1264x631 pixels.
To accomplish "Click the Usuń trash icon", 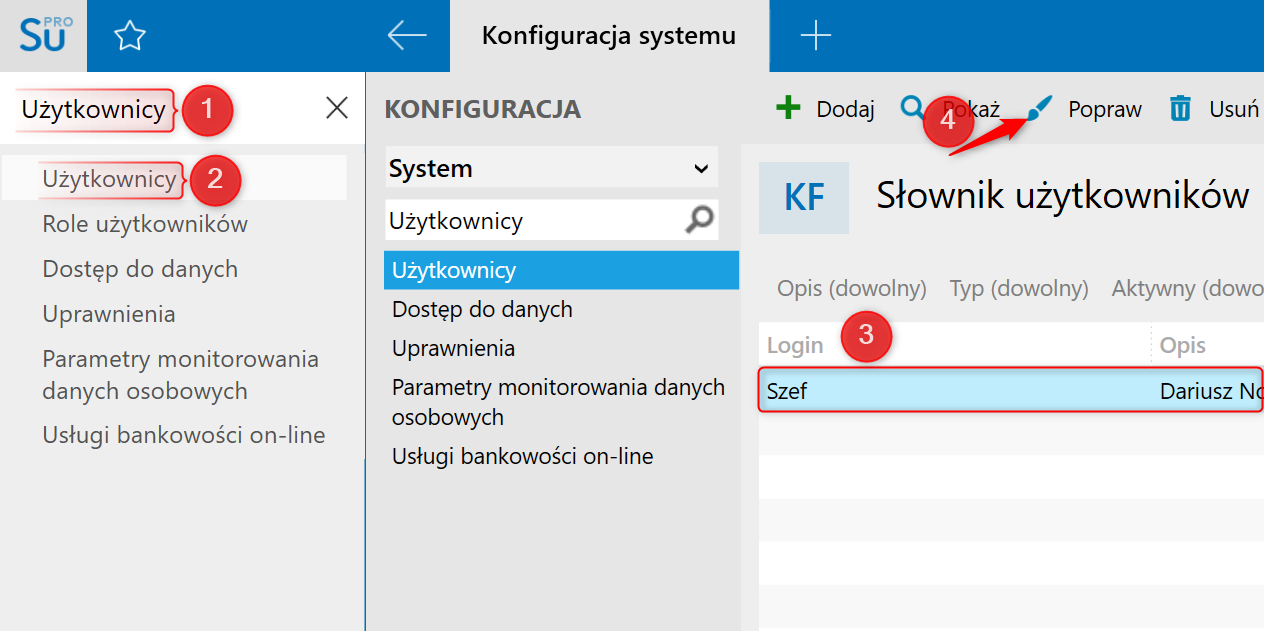I will (x=1181, y=109).
